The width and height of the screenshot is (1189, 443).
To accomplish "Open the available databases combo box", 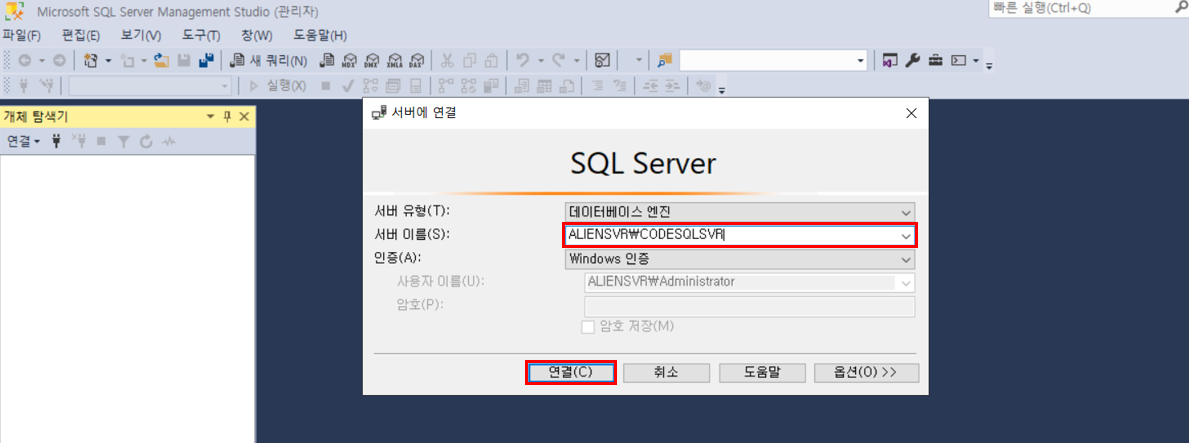I will (151, 86).
